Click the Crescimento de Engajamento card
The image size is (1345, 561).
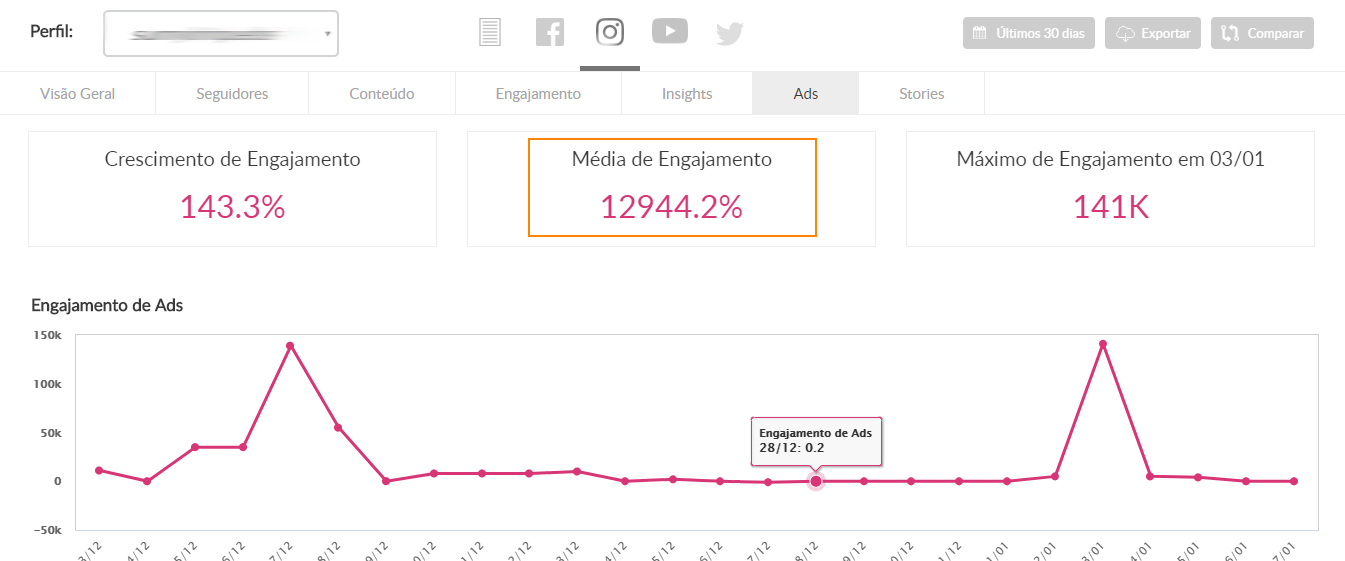(x=232, y=188)
